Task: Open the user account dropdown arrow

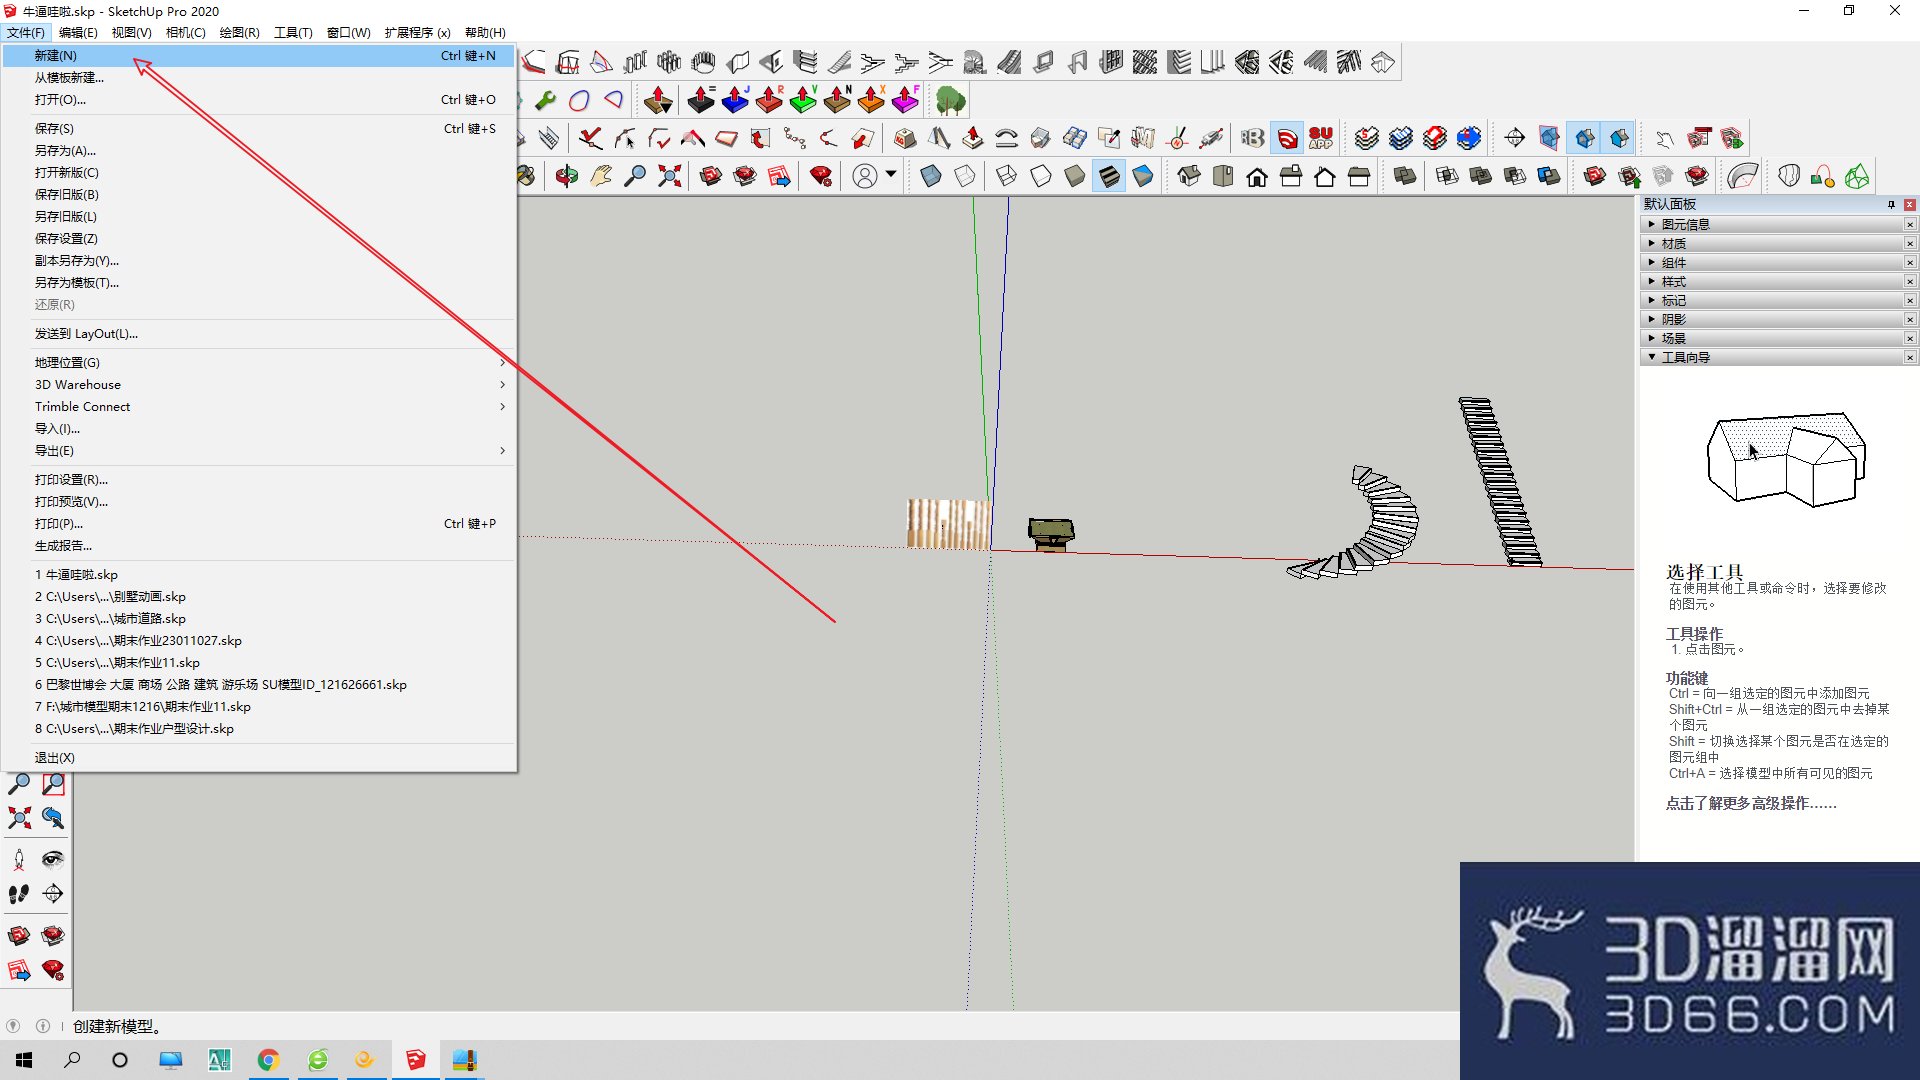Action: tap(891, 175)
